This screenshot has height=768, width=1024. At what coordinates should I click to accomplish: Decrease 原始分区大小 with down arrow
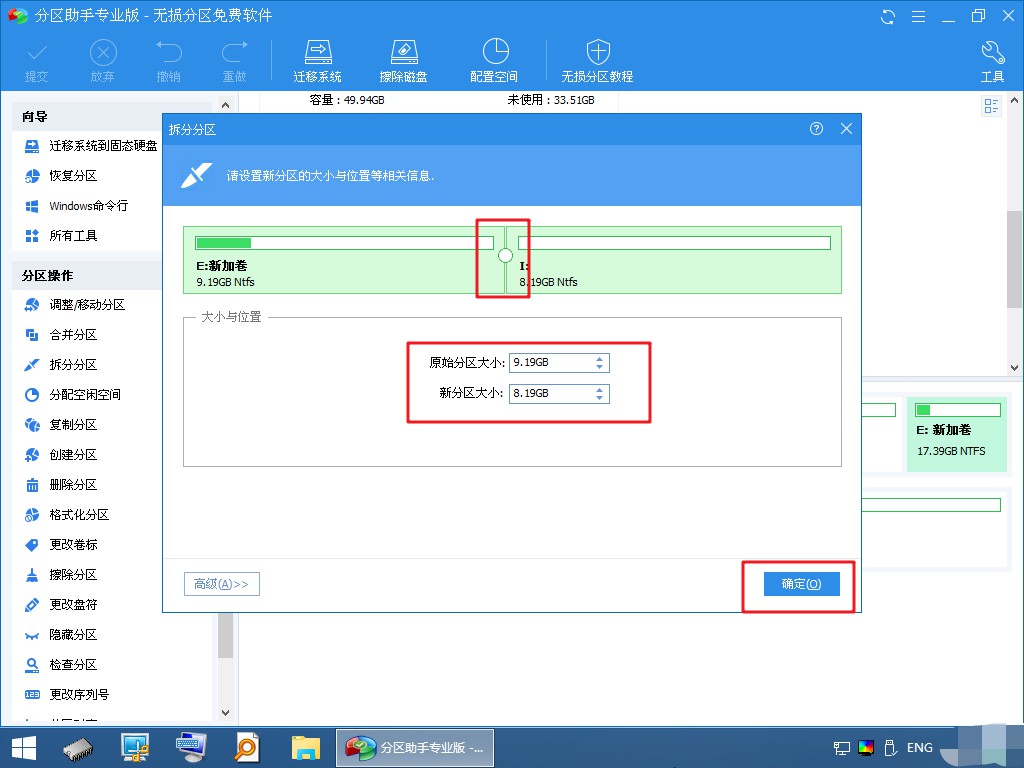[x=600, y=367]
